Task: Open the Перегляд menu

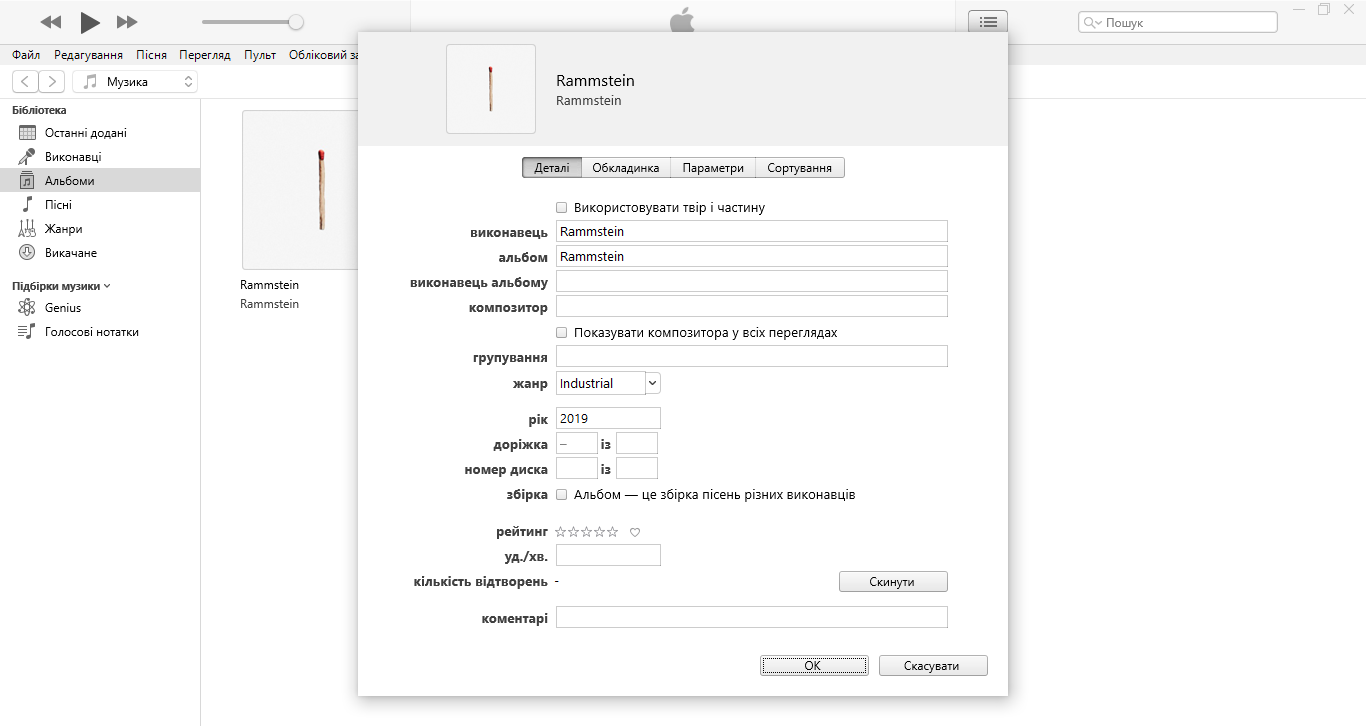Action: [x=205, y=55]
